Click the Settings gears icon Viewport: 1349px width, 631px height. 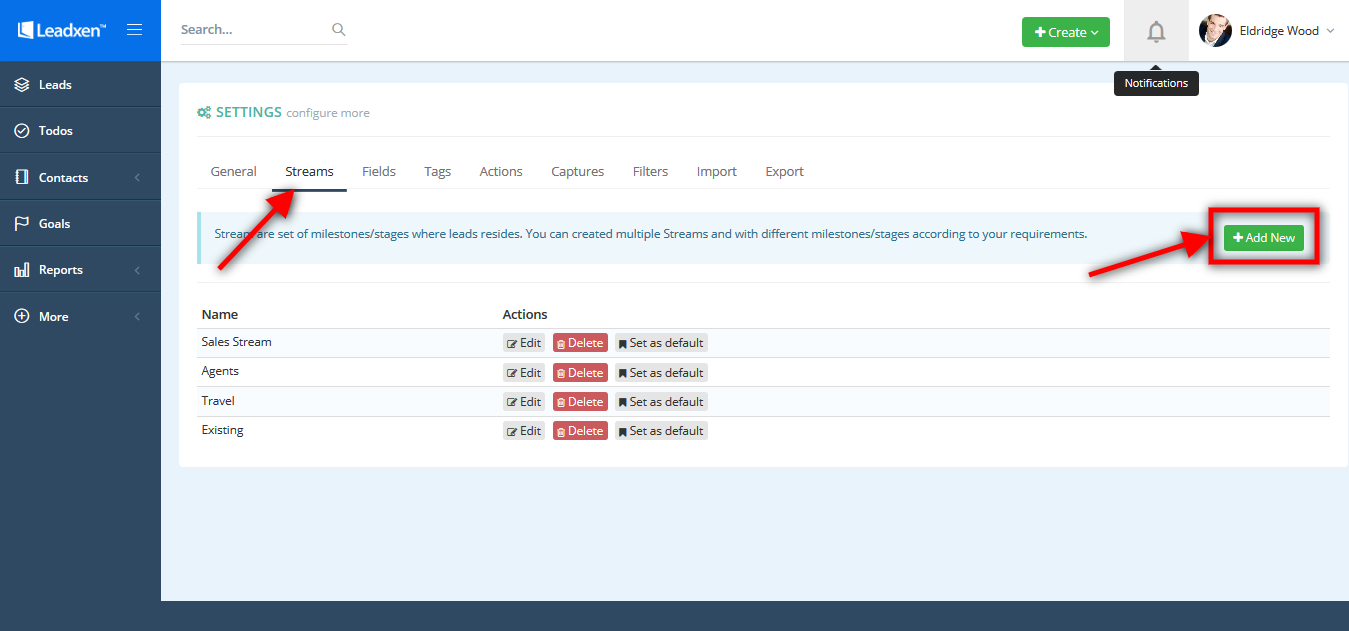click(x=204, y=113)
